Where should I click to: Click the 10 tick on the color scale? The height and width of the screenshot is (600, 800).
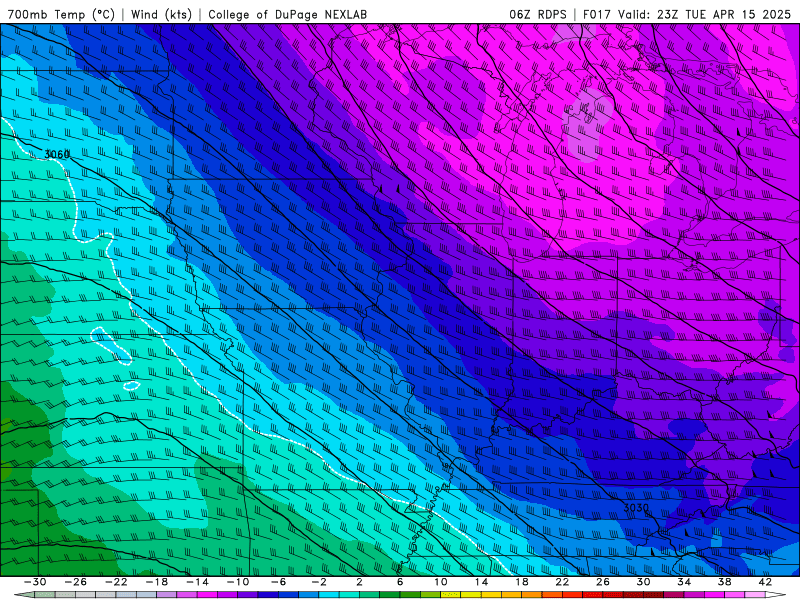pyautogui.click(x=441, y=582)
